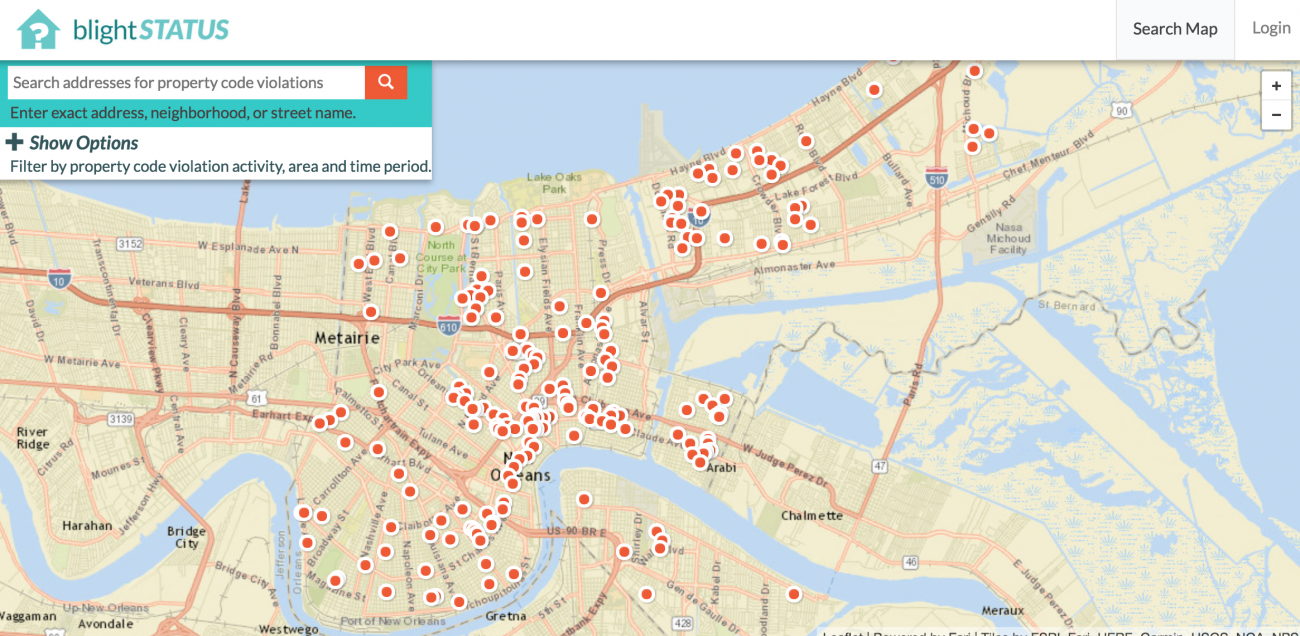Click the Arabi label on the map
The image size is (1300, 636).
721,467
